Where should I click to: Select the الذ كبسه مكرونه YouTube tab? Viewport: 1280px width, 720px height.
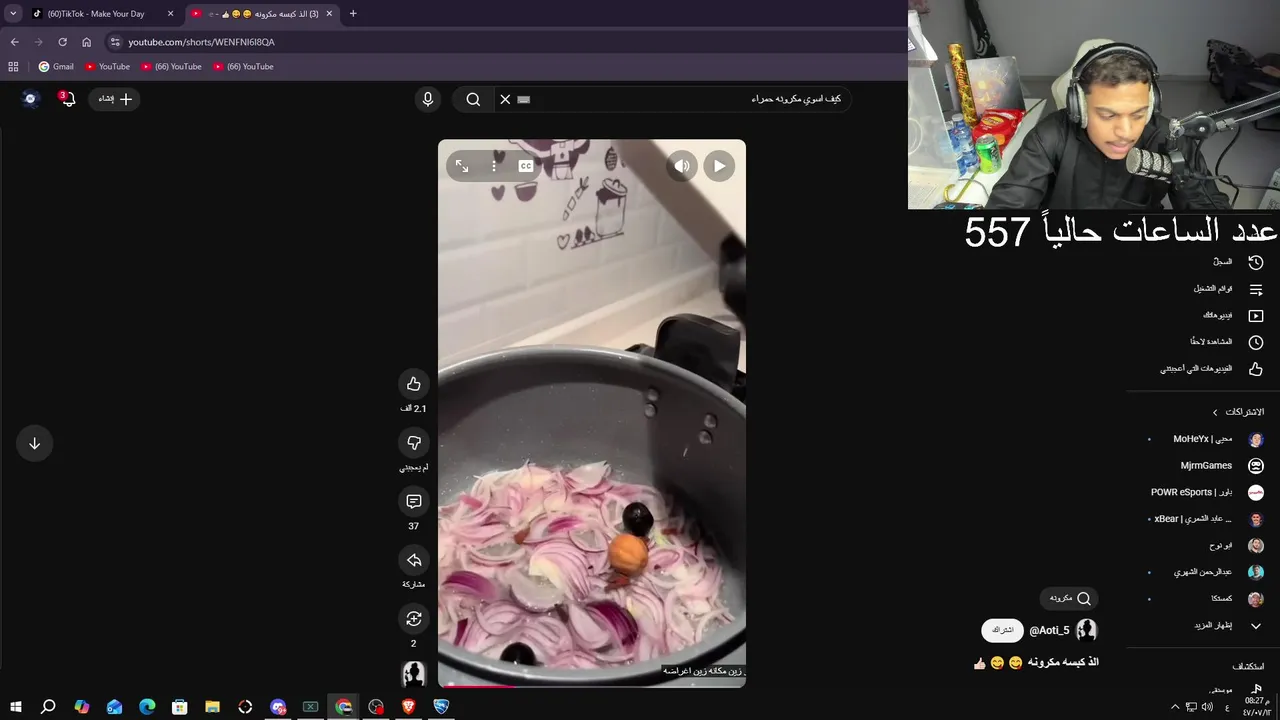(x=262, y=14)
